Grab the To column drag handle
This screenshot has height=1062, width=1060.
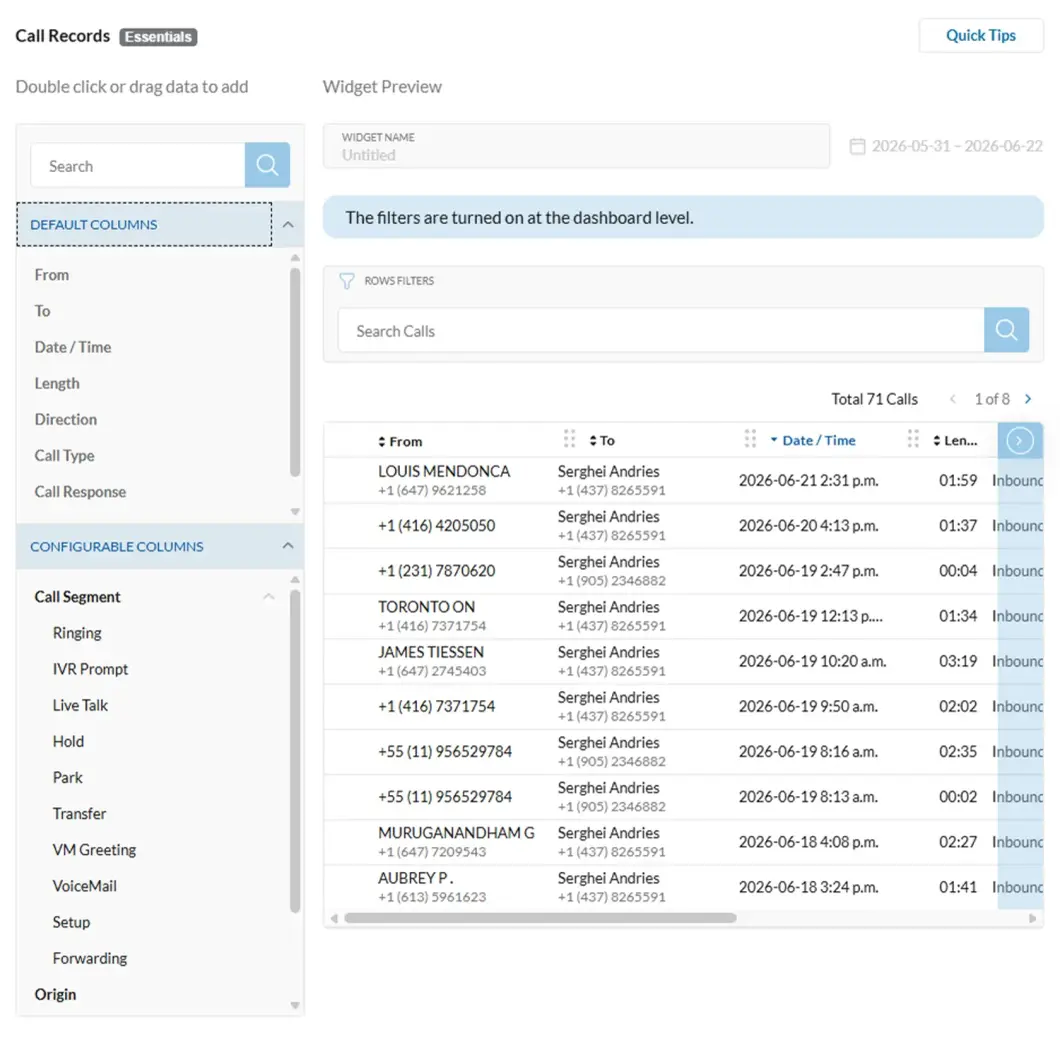[x=569, y=439]
